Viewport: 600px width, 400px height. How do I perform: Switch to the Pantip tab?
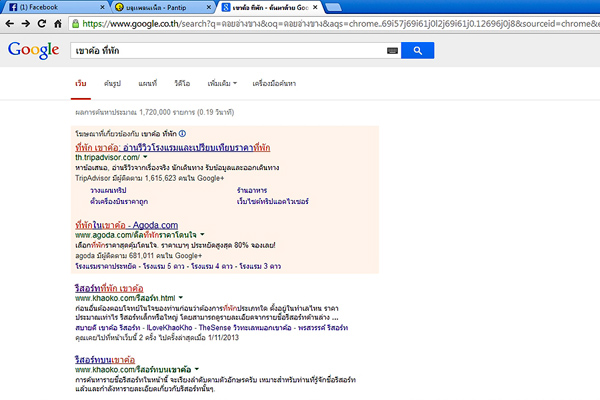pyautogui.click(x=163, y=7)
